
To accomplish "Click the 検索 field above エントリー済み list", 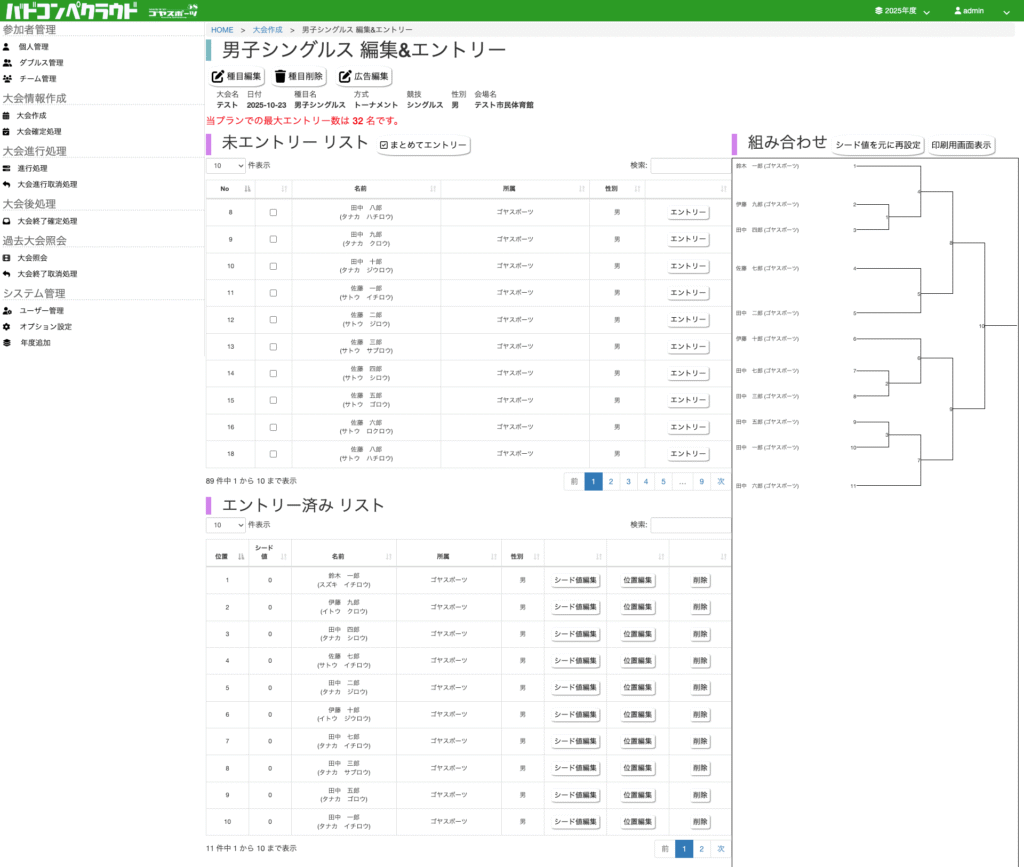I will (x=690, y=525).
